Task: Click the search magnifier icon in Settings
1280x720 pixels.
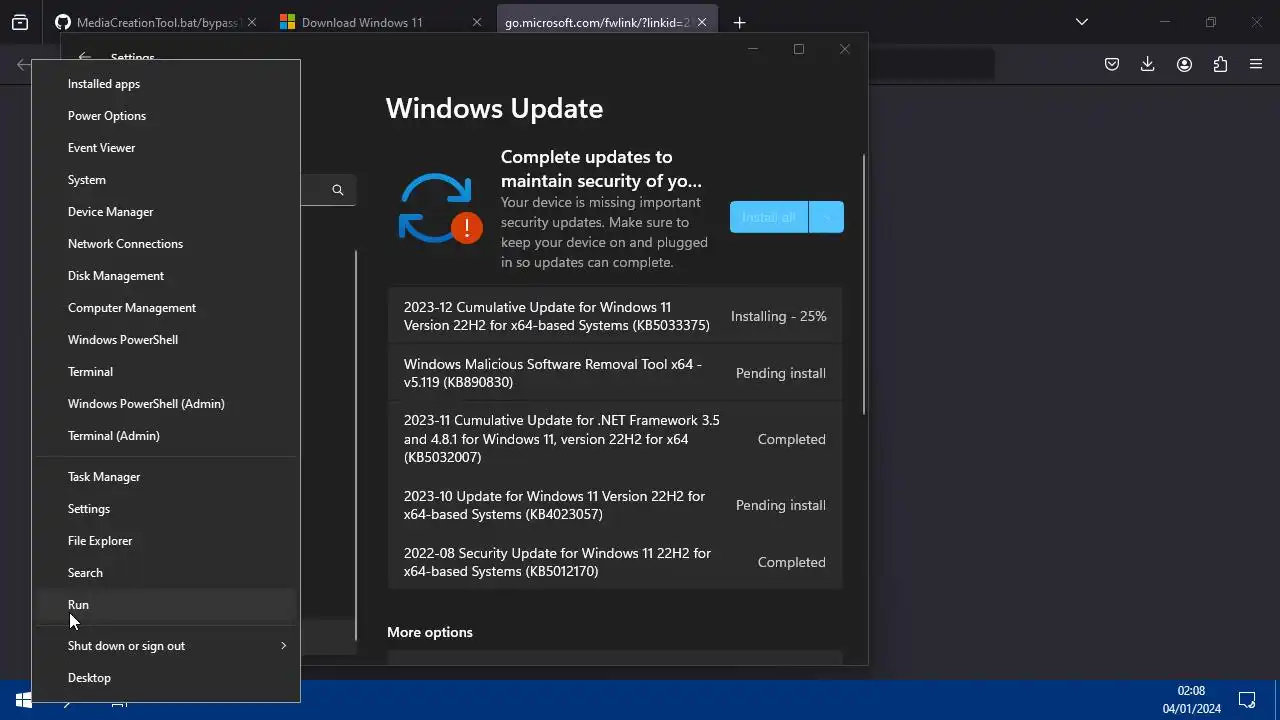Action: pos(338,190)
